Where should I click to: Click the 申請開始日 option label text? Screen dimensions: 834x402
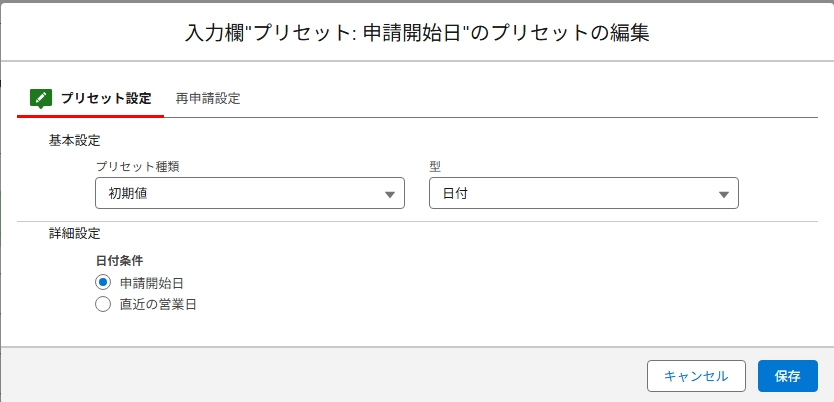click(150, 283)
